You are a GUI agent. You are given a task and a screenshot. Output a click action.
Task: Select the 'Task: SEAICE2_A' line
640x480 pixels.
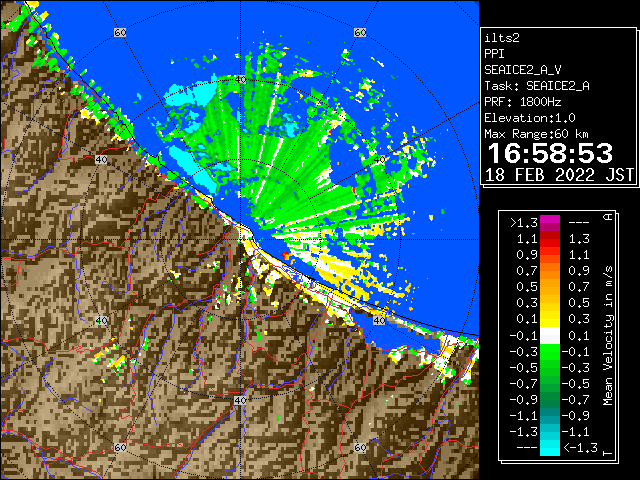coord(537,86)
